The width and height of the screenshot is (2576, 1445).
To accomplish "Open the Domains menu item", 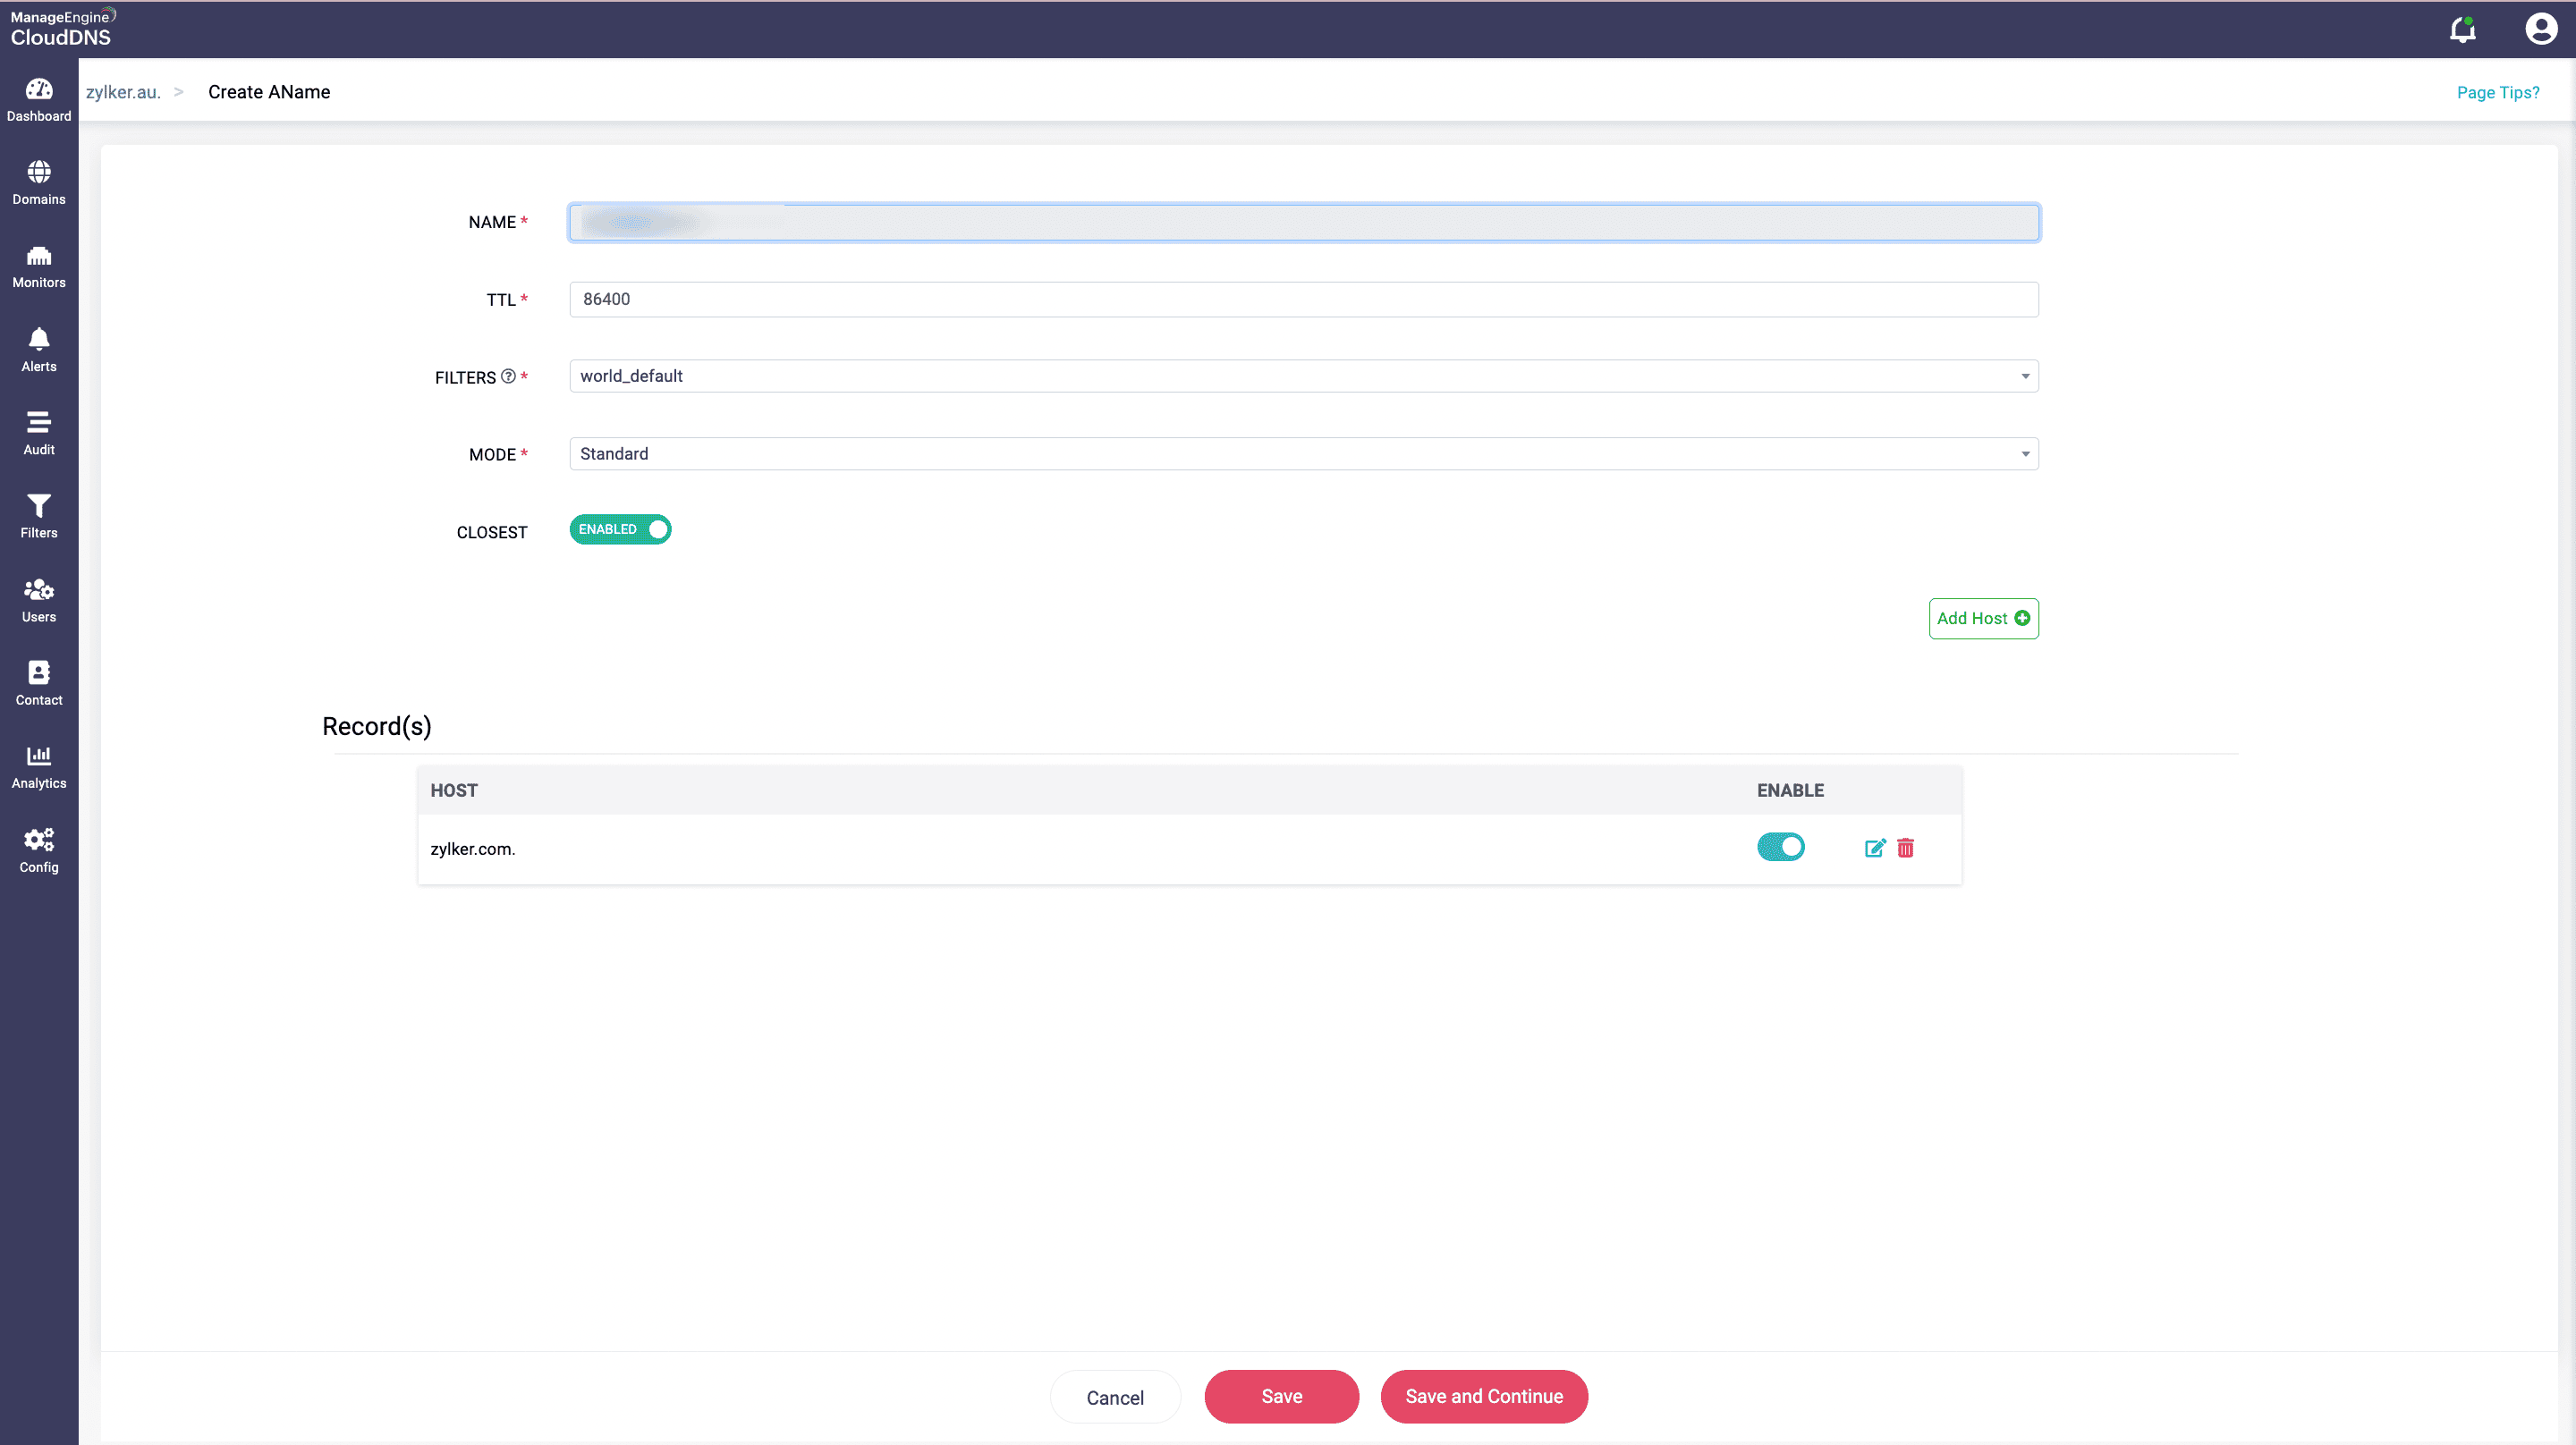I will (39, 183).
